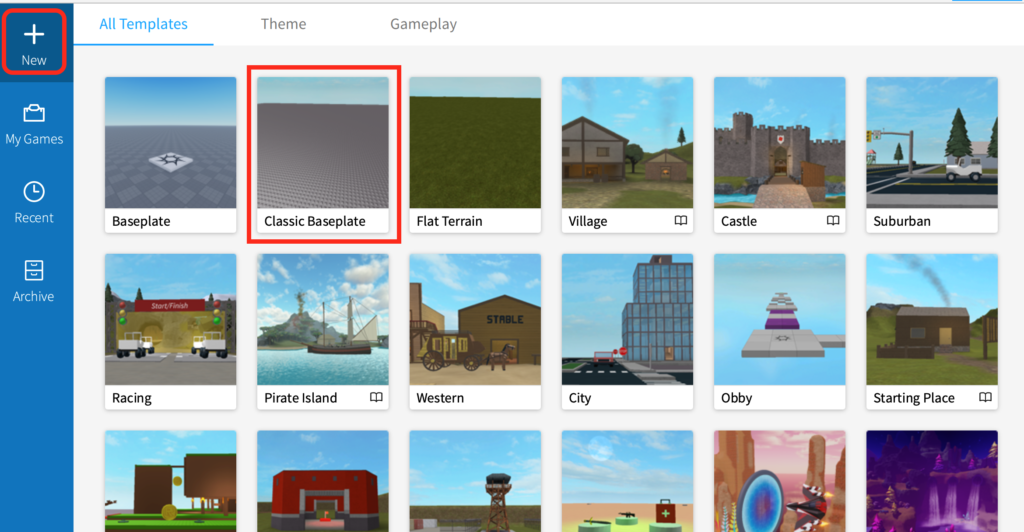Switch to the Gameplay tab
1024x532 pixels.
click(x=423, y=24)
